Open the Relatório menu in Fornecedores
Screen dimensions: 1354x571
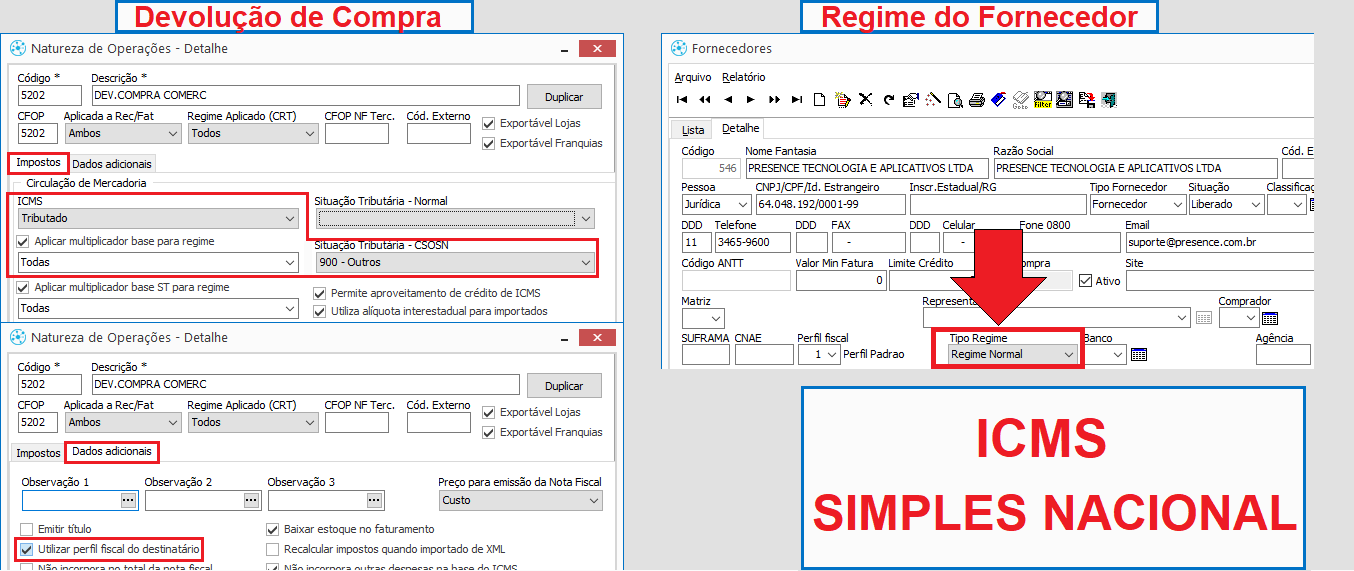point(743,77)
